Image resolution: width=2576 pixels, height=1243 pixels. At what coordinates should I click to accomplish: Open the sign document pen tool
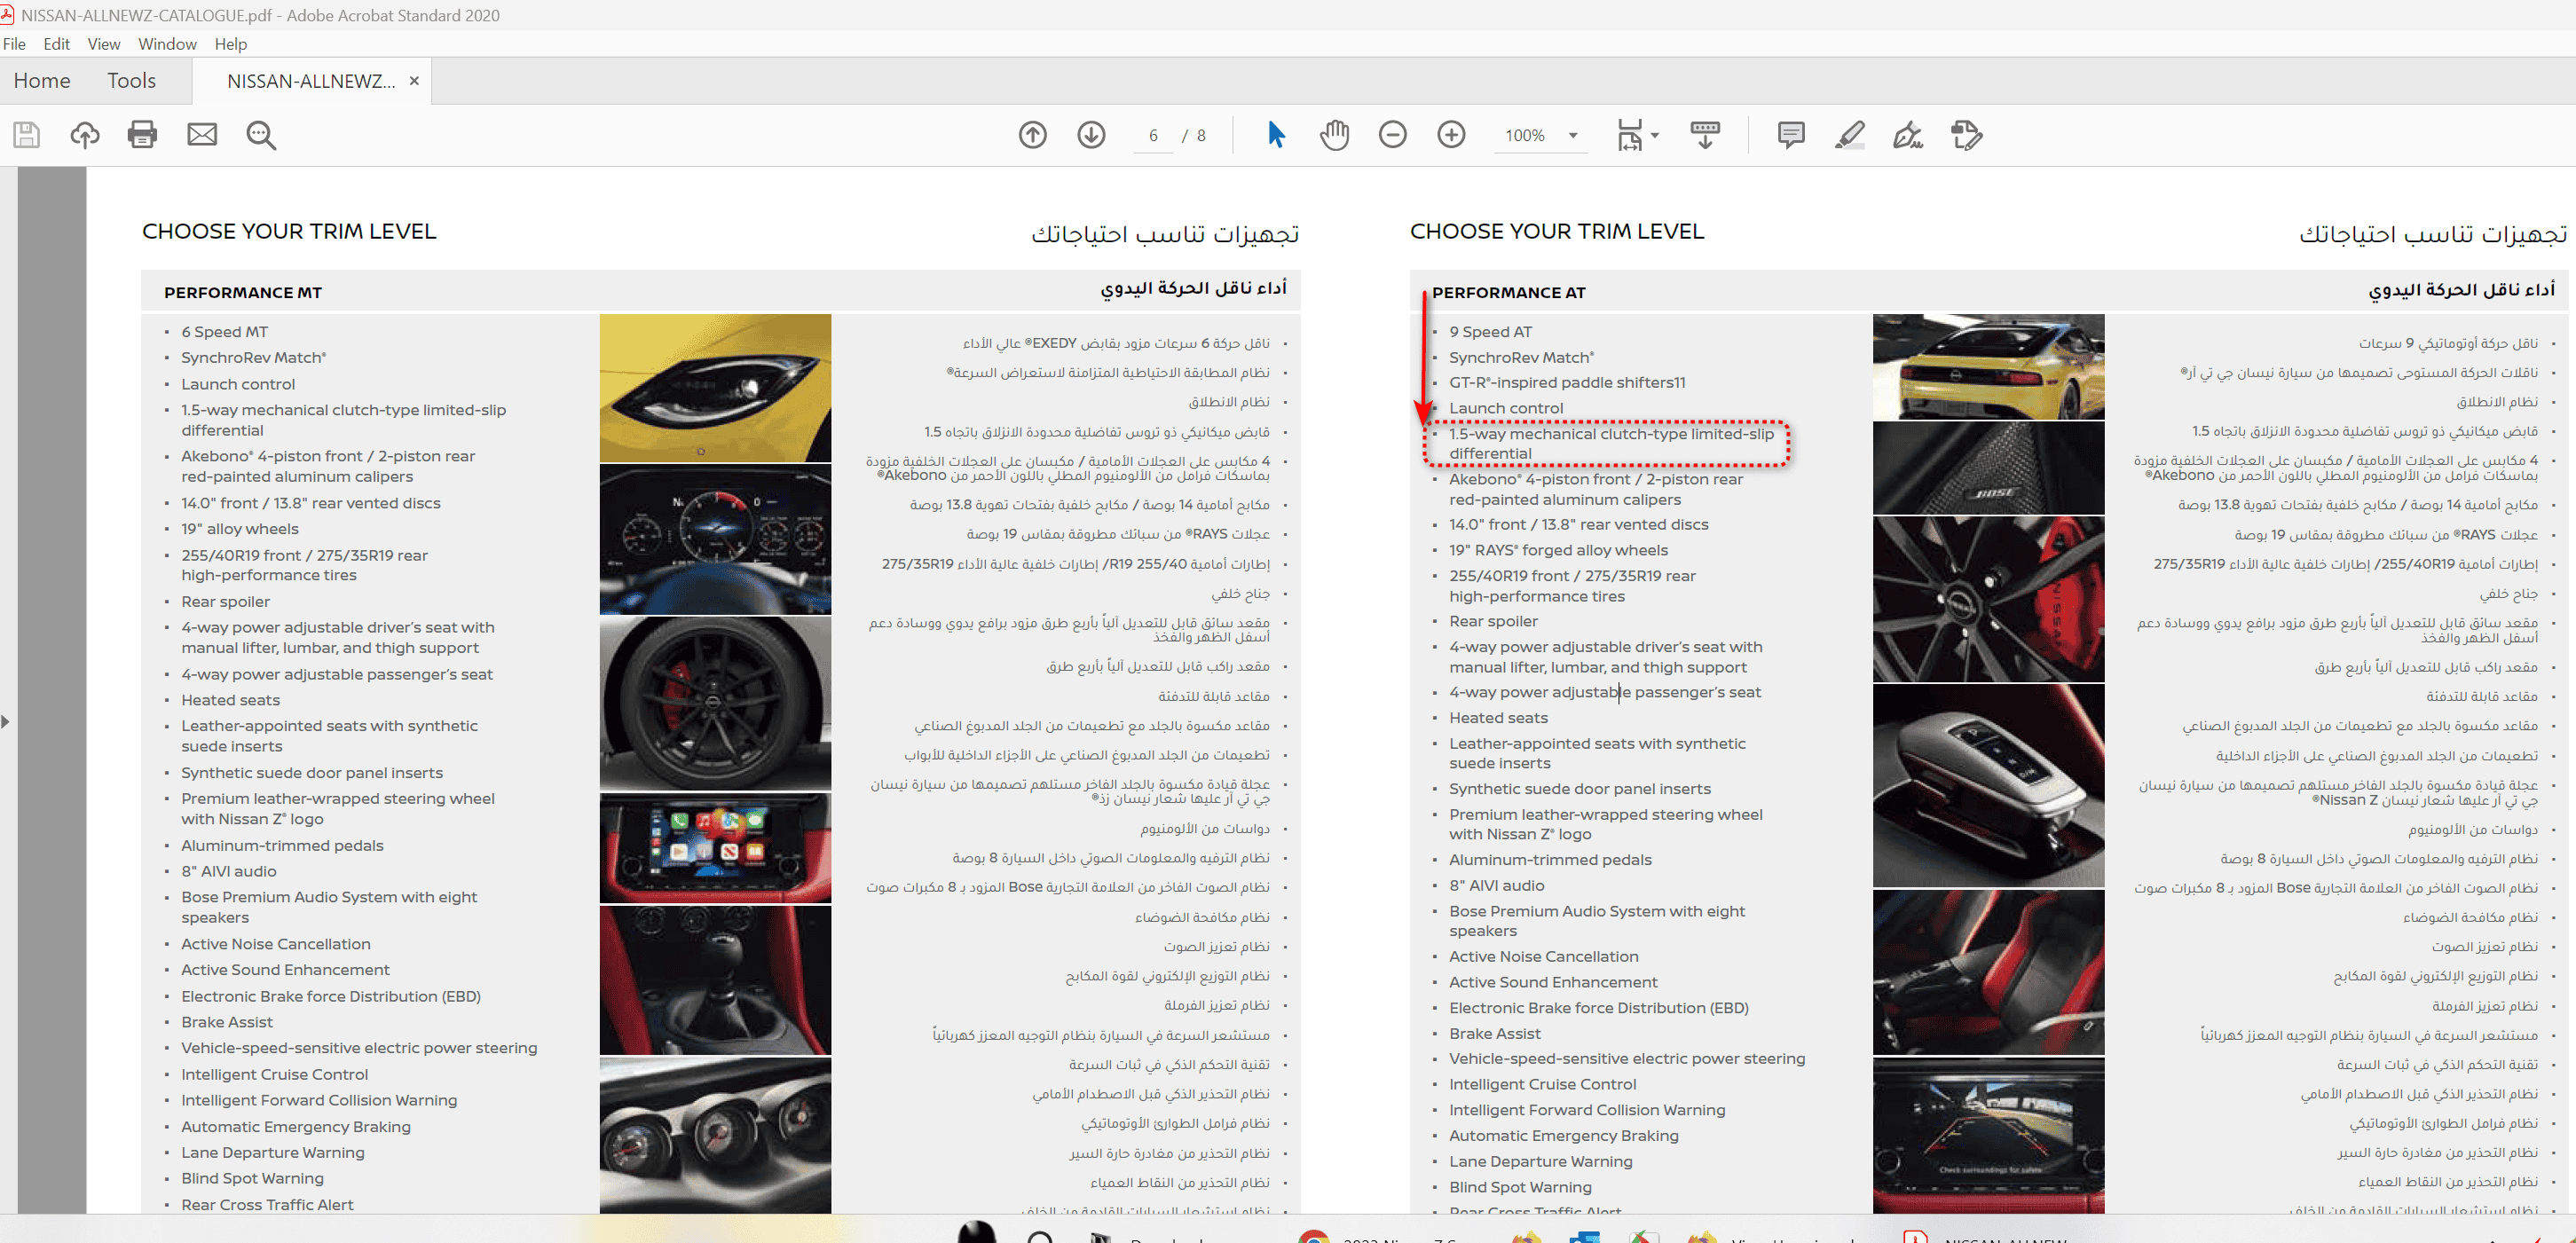coord(1908,134)
